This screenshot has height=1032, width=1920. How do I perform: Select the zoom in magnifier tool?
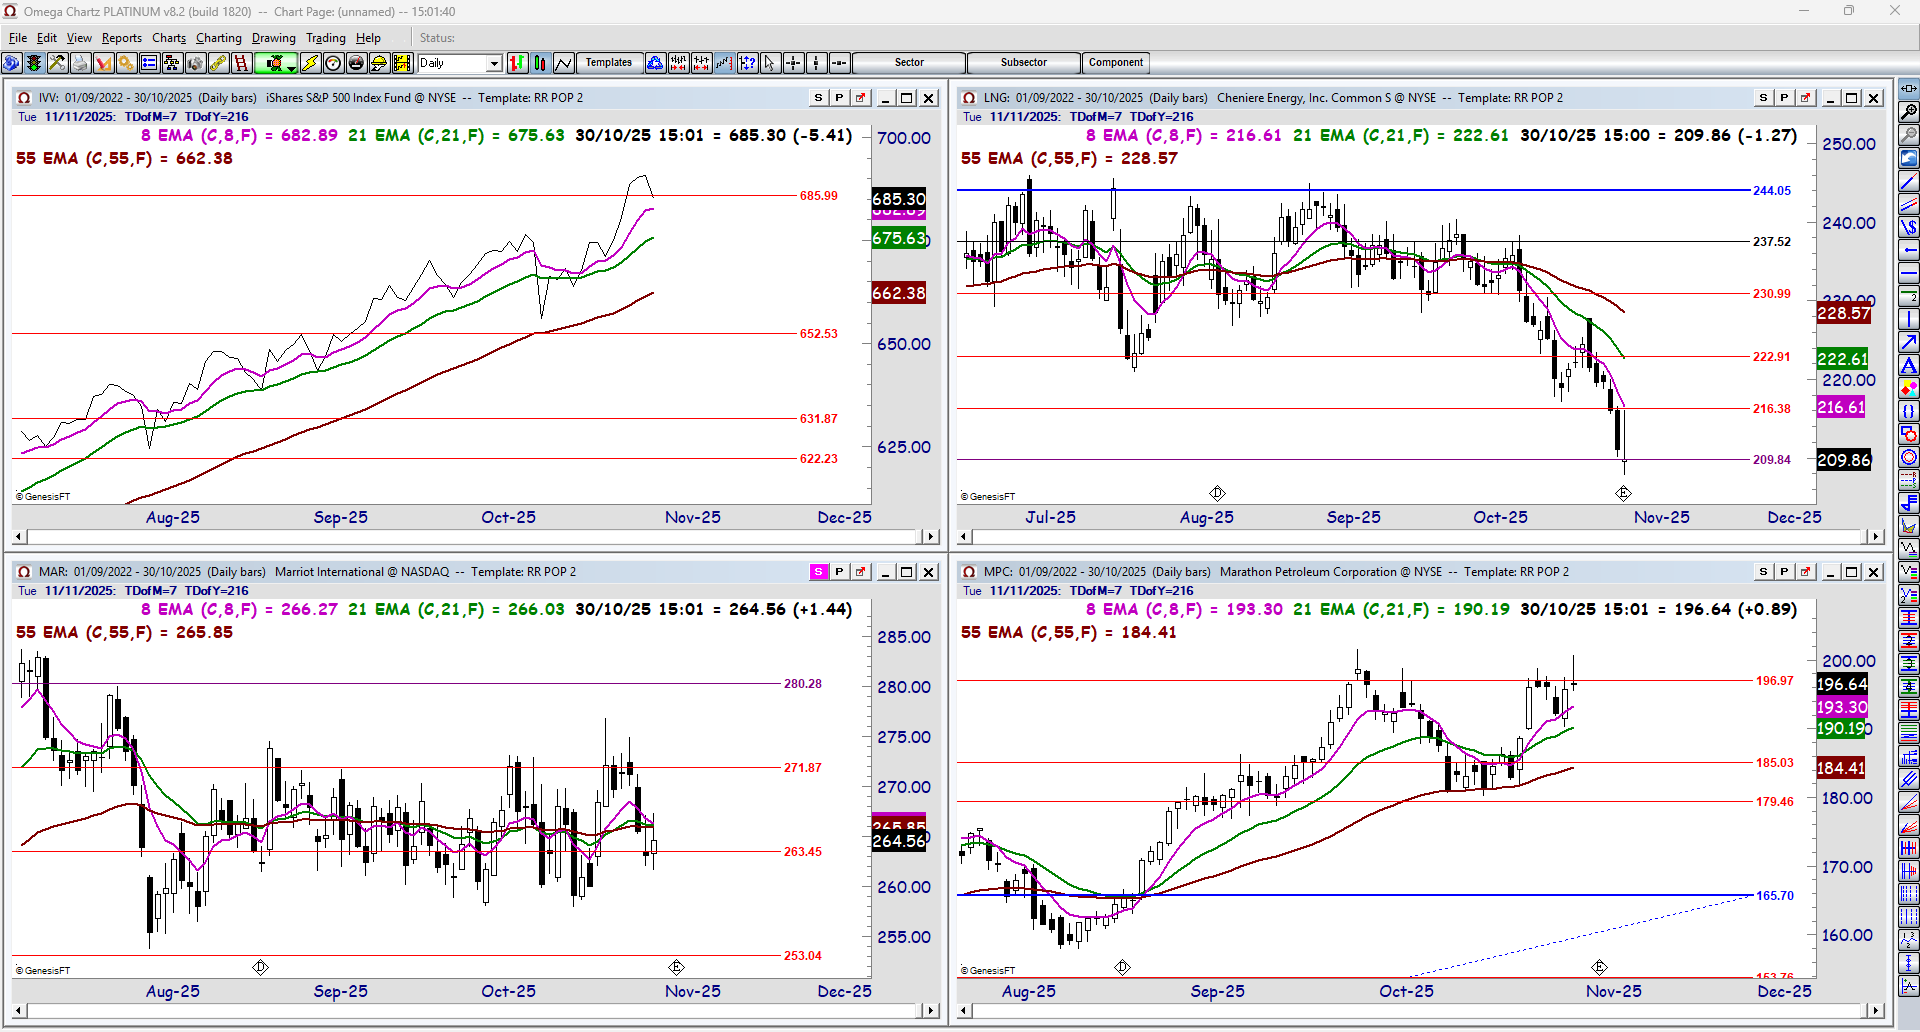pos(1909,112)
